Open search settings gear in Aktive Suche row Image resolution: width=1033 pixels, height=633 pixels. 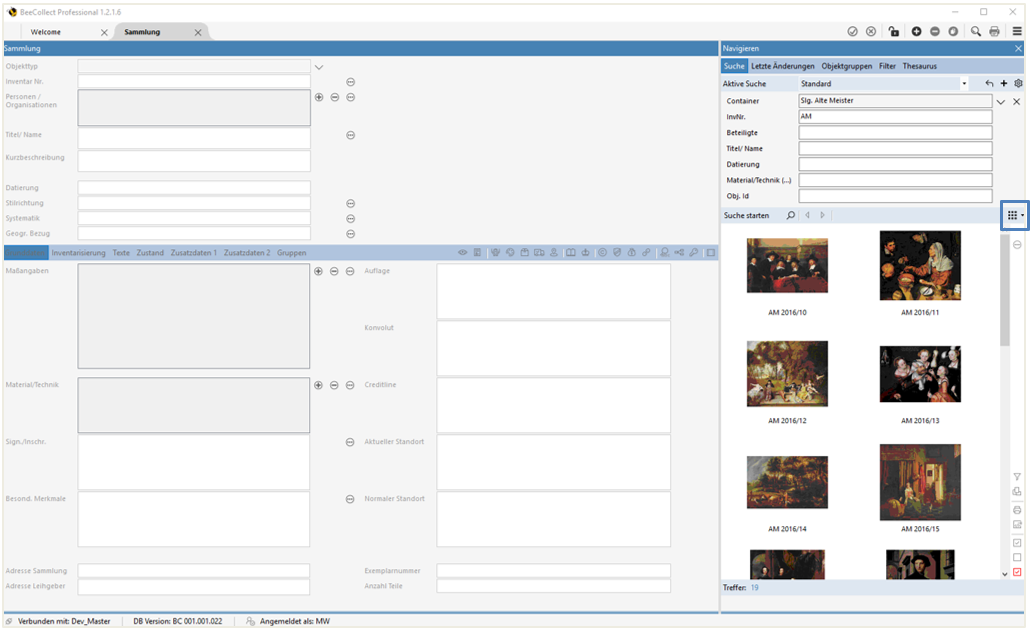click(x=1018, y=84)
